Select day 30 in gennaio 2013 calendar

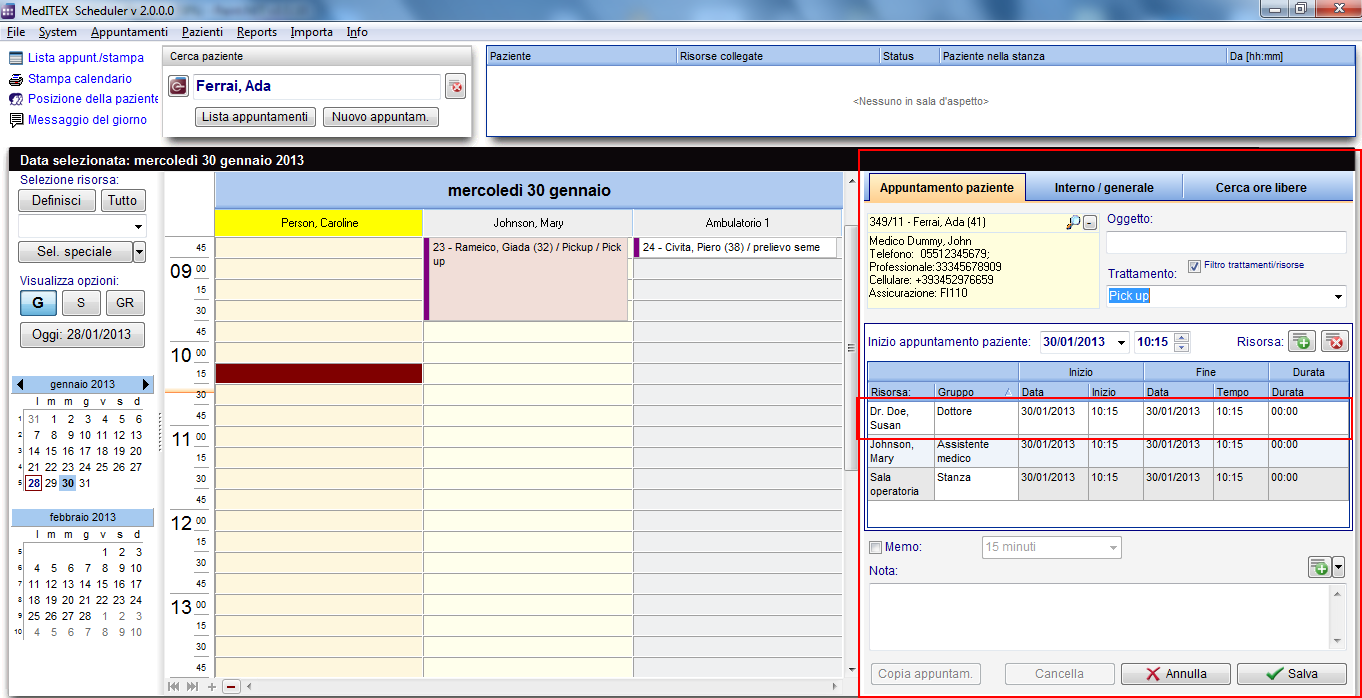[x=67, y=483]
